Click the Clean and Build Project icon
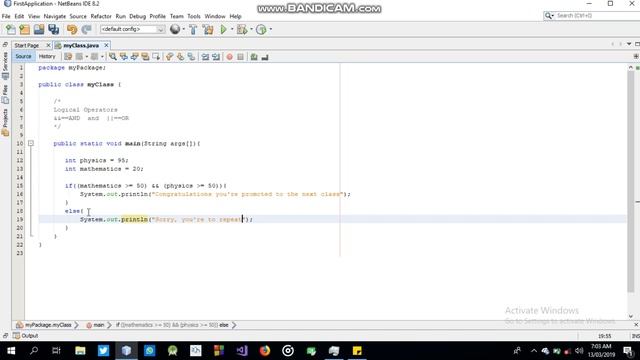Image resolution: width=640 pixels, height=360 pixels. (x=208, y=29)
